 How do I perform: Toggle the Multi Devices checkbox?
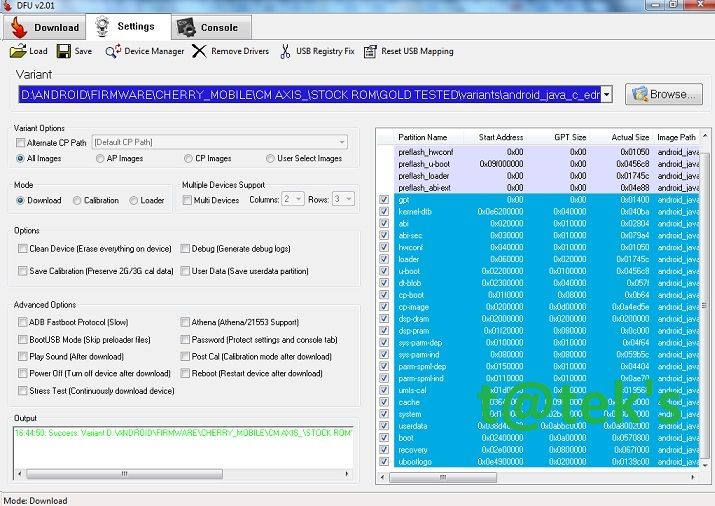click(x=187, y=200)
